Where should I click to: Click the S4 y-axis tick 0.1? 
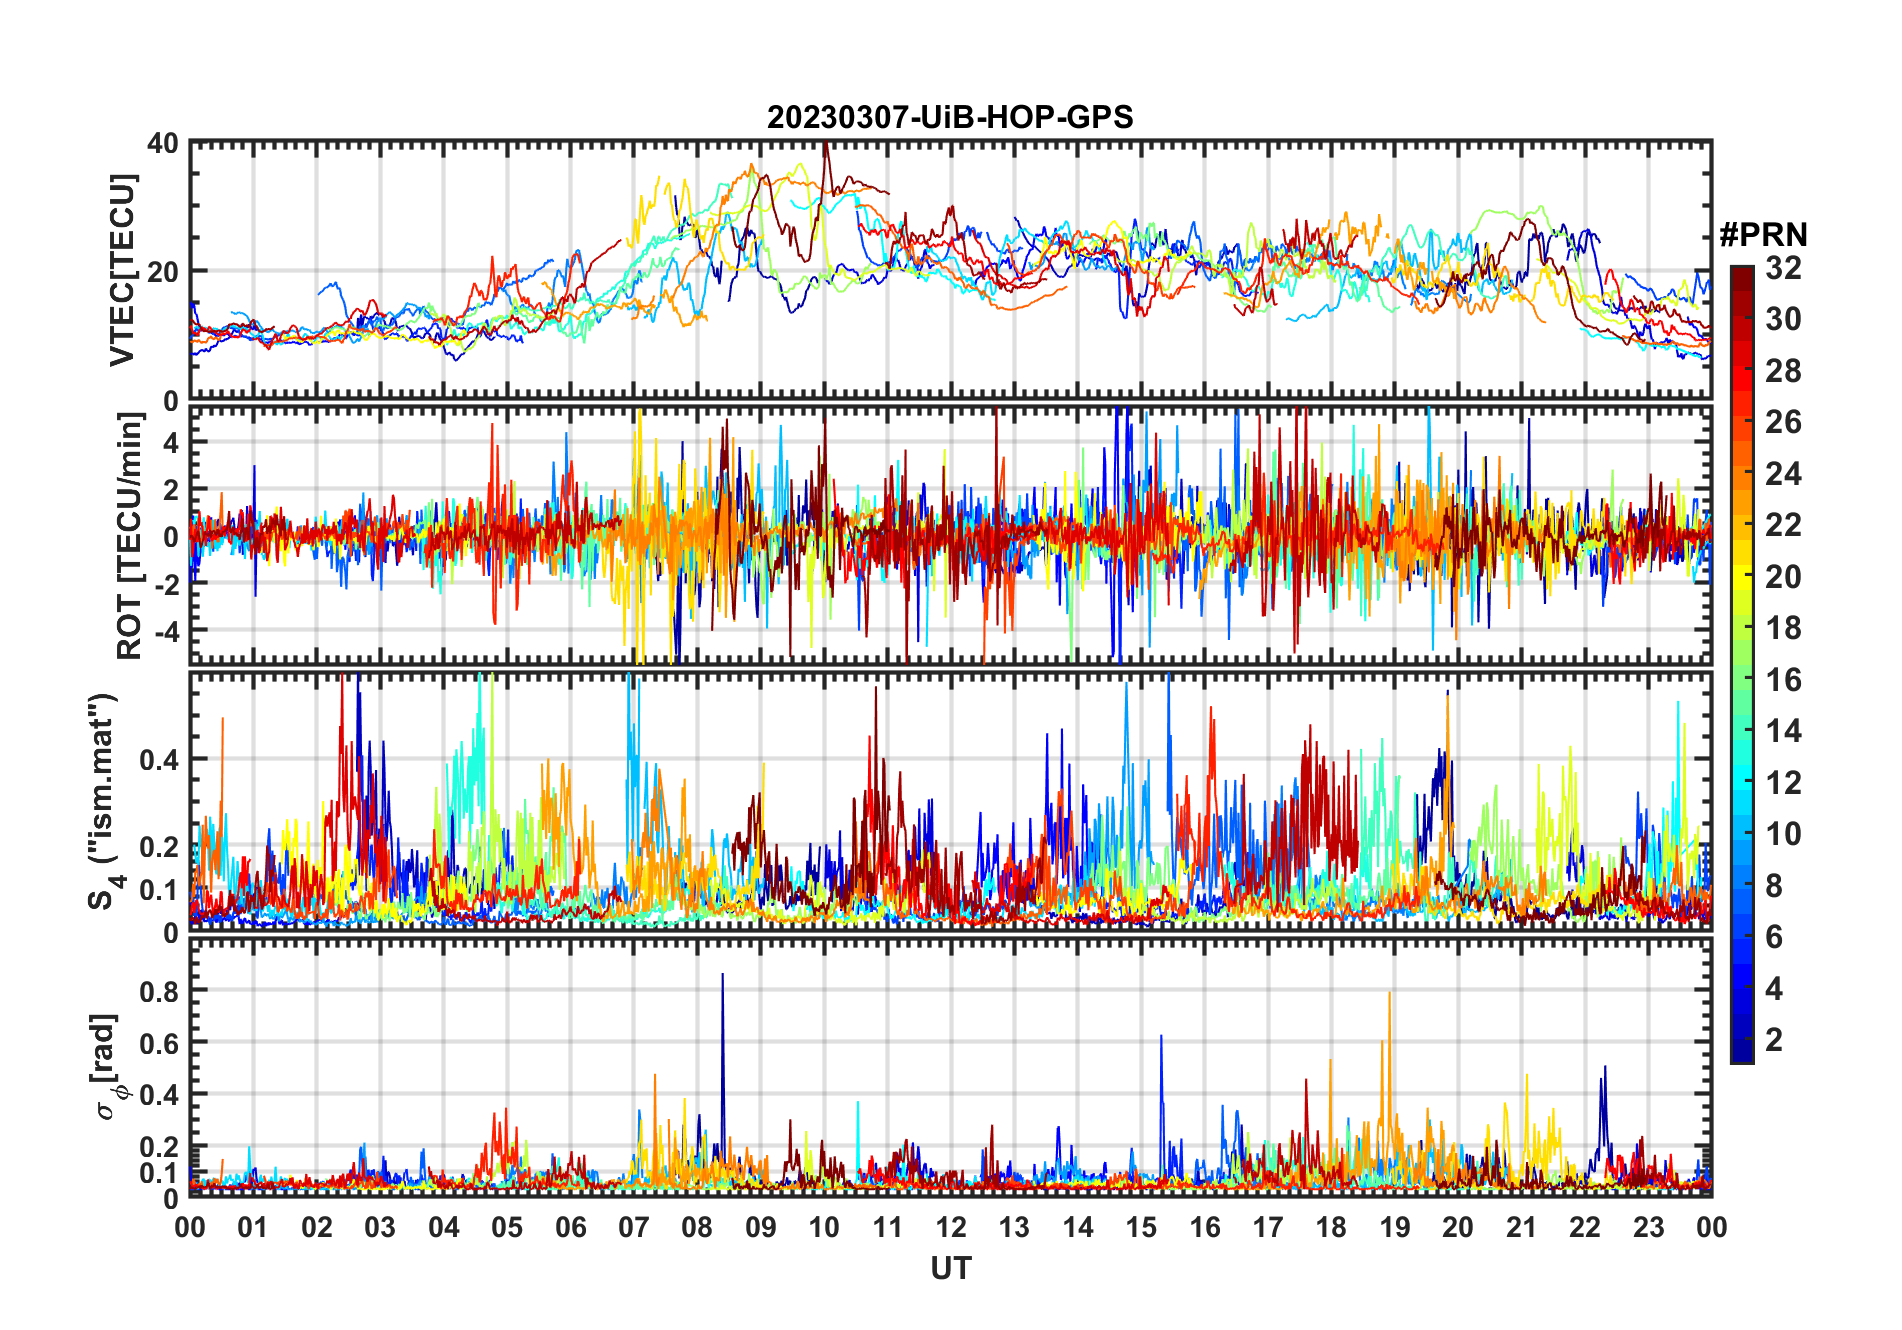pos(159,889)
